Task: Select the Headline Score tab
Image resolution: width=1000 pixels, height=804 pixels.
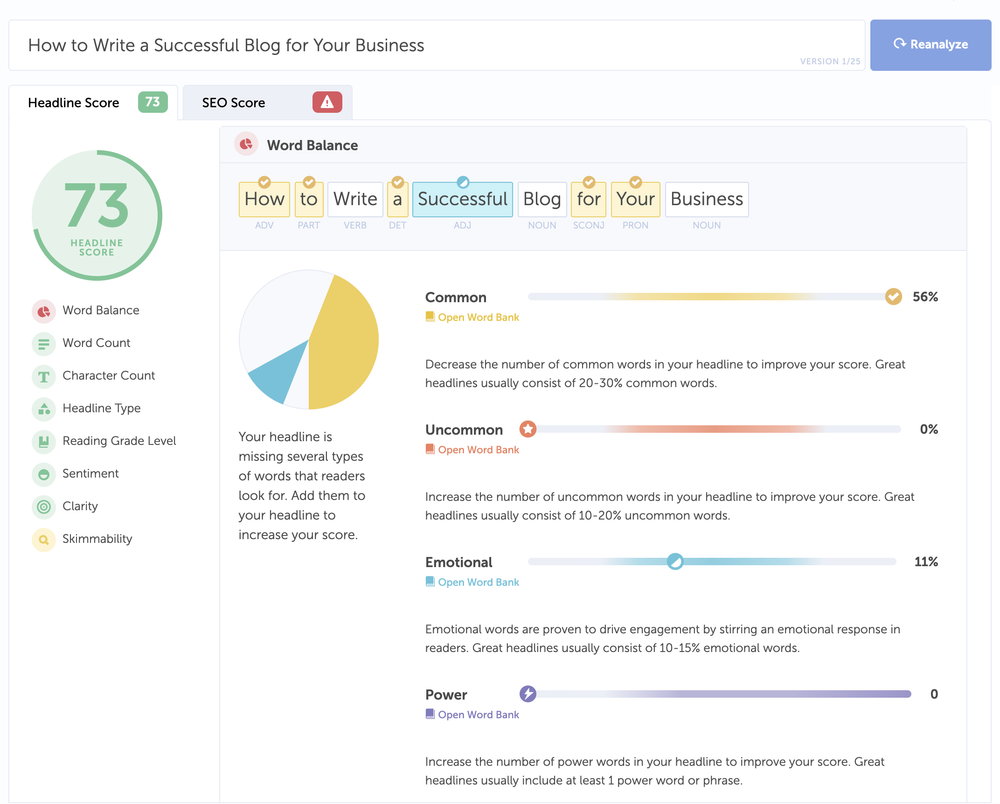Action: pyautogui.click(x=93, y=102)
